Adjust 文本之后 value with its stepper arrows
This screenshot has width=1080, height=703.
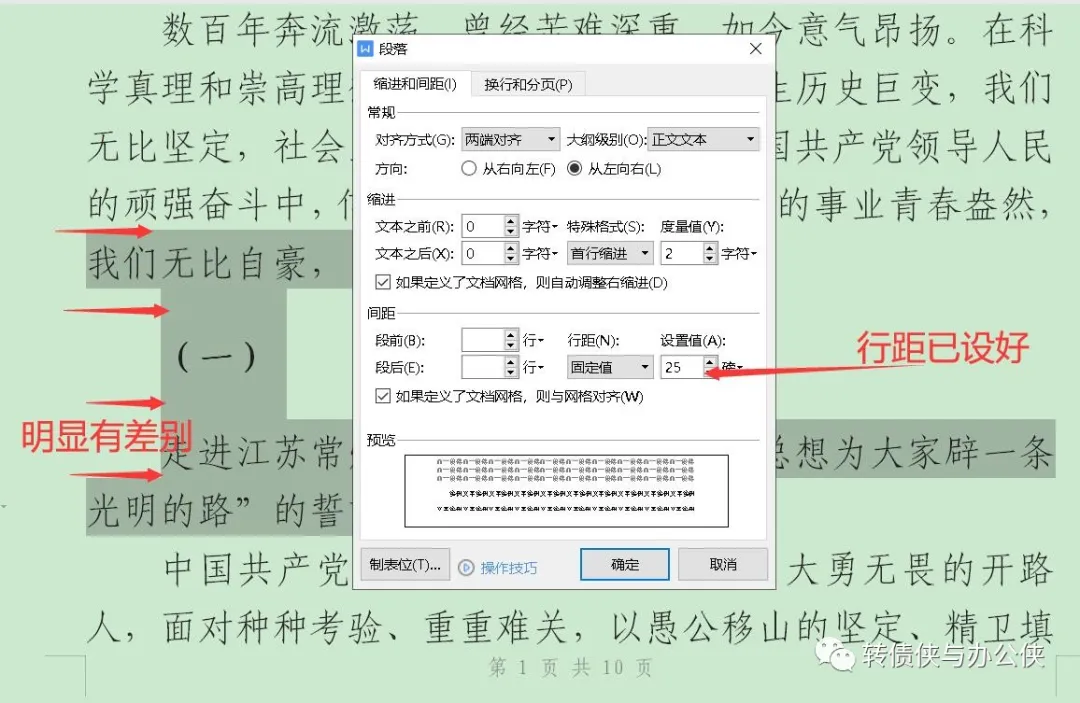pos(510,253)
